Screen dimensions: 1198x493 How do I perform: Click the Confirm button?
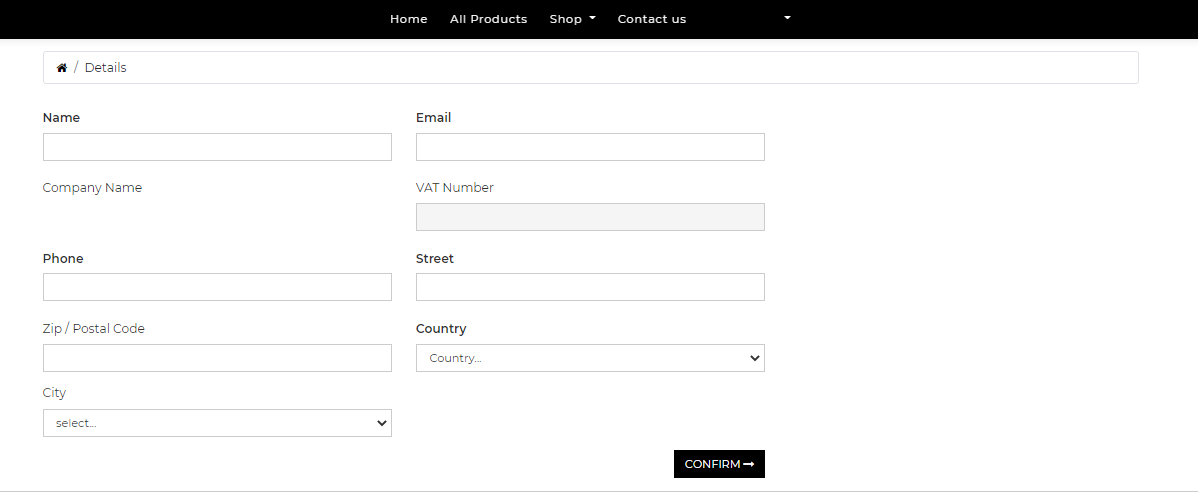tap(719, 464)
